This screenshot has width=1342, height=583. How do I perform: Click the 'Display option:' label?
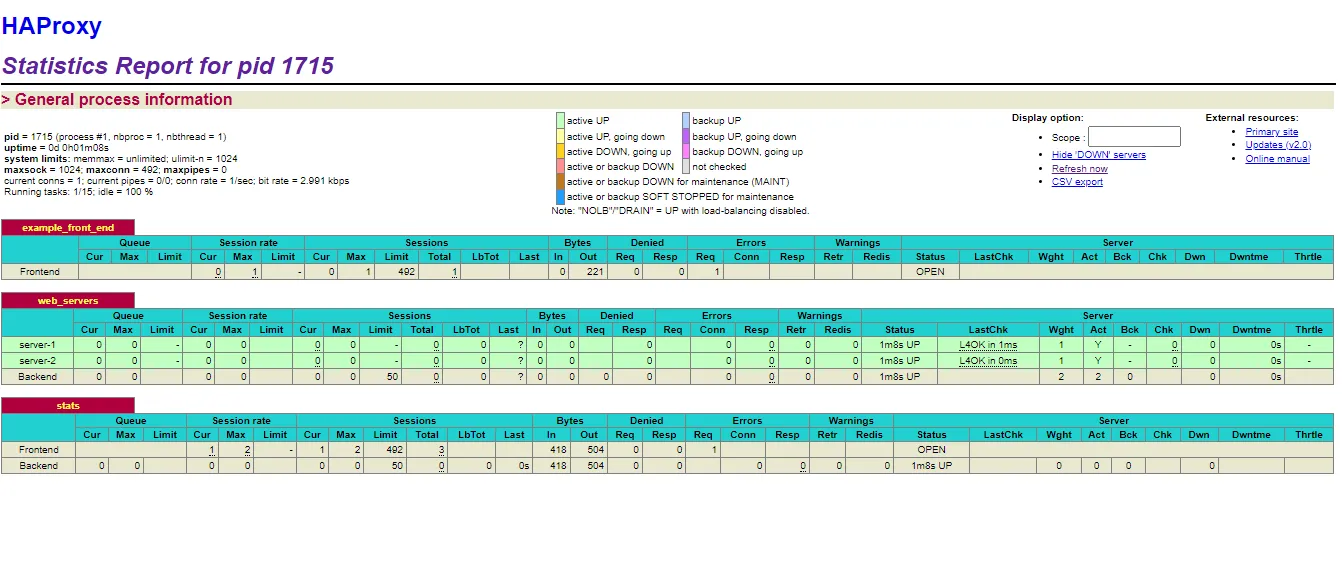click(x=1047, y=118)
